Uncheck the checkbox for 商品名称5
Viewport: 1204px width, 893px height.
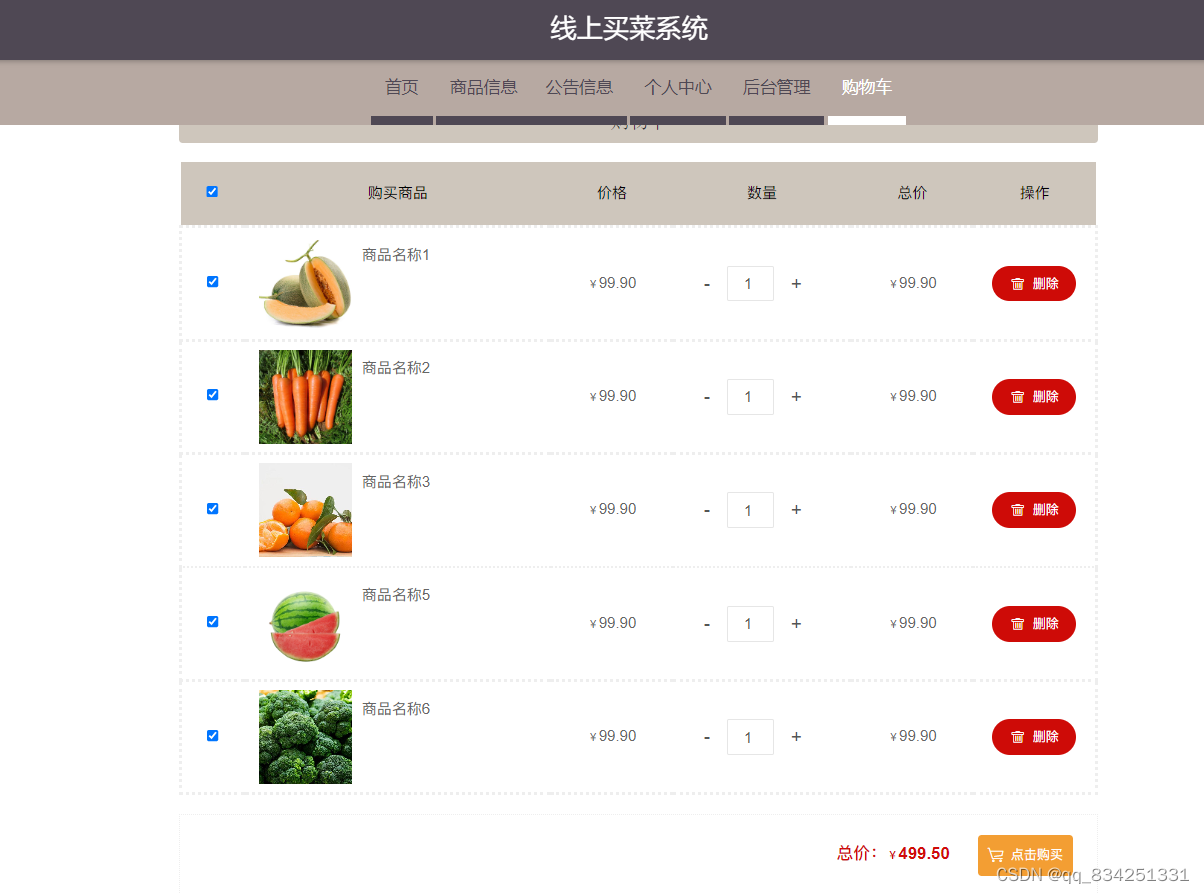click(212, 622)
